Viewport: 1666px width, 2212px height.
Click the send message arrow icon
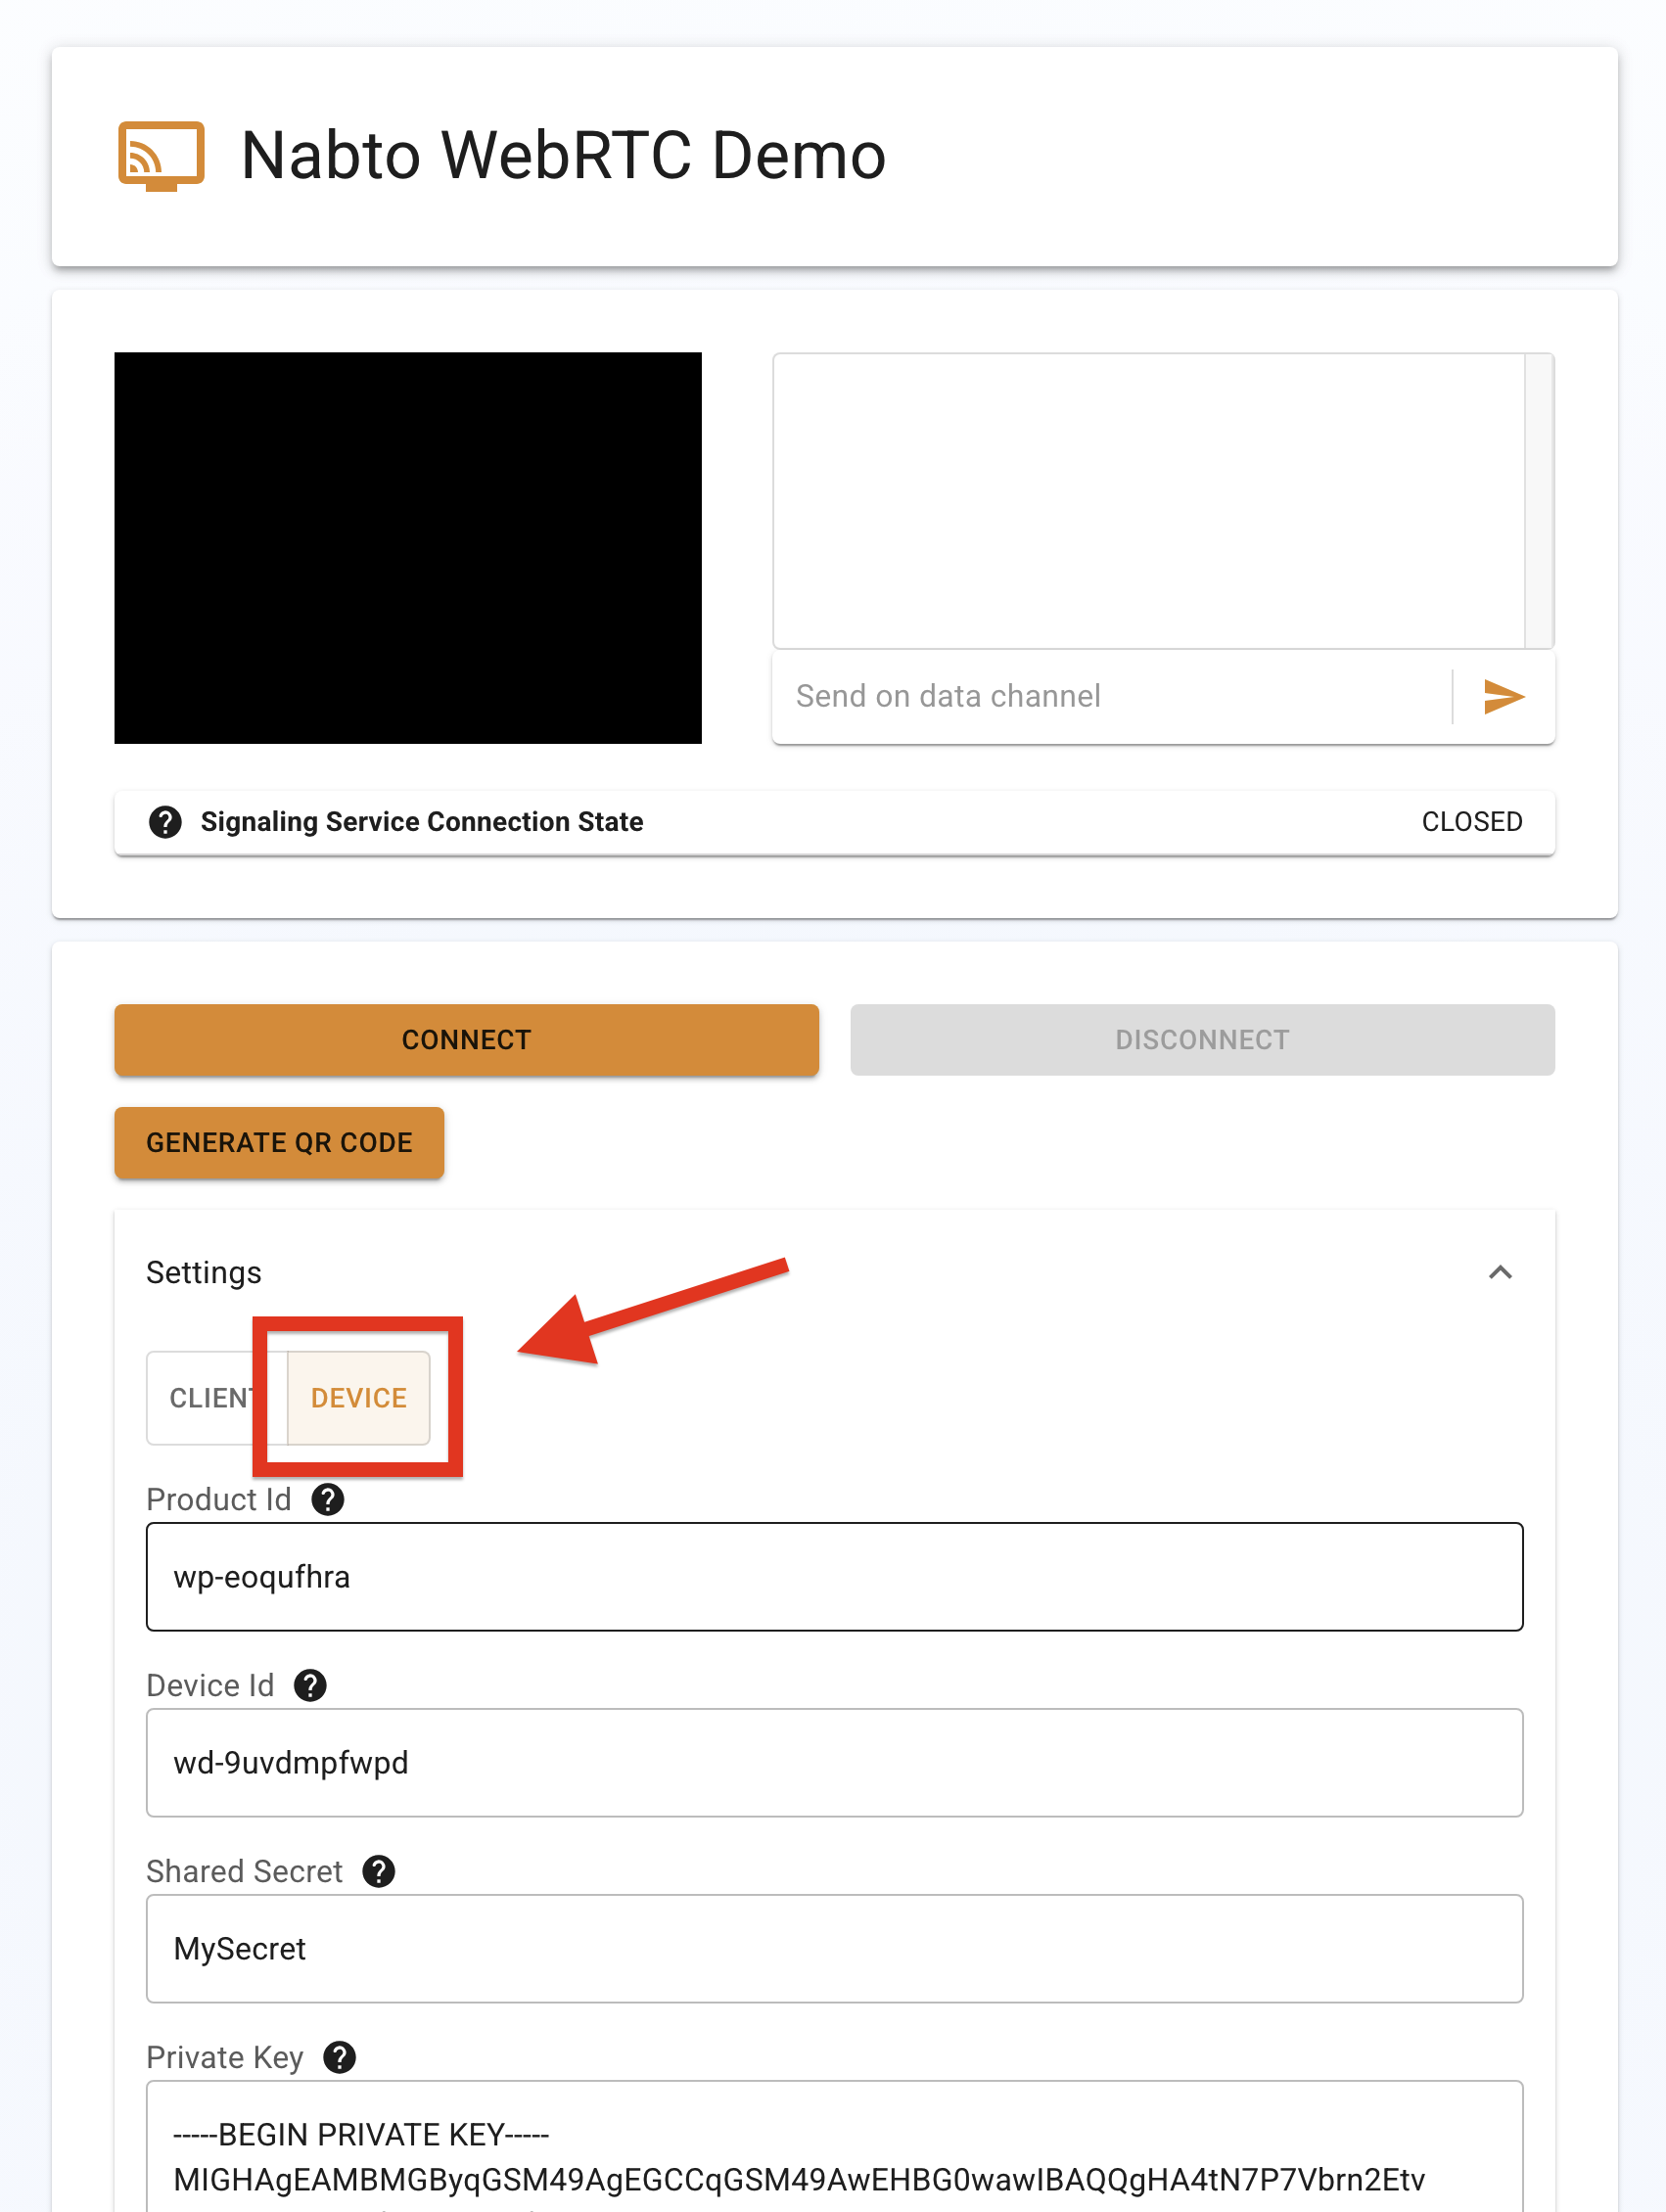[x=1503, y=696]
